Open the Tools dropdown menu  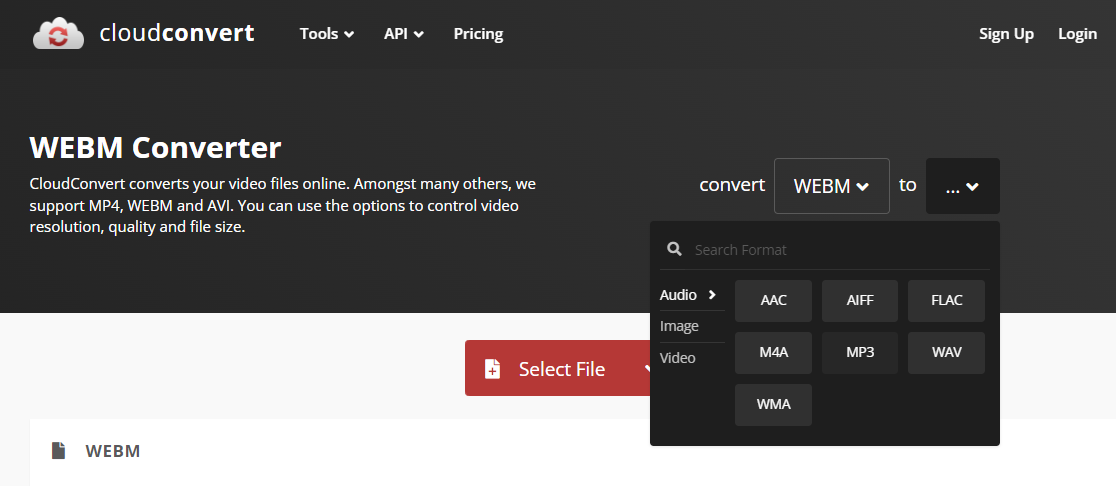[327, 33]
